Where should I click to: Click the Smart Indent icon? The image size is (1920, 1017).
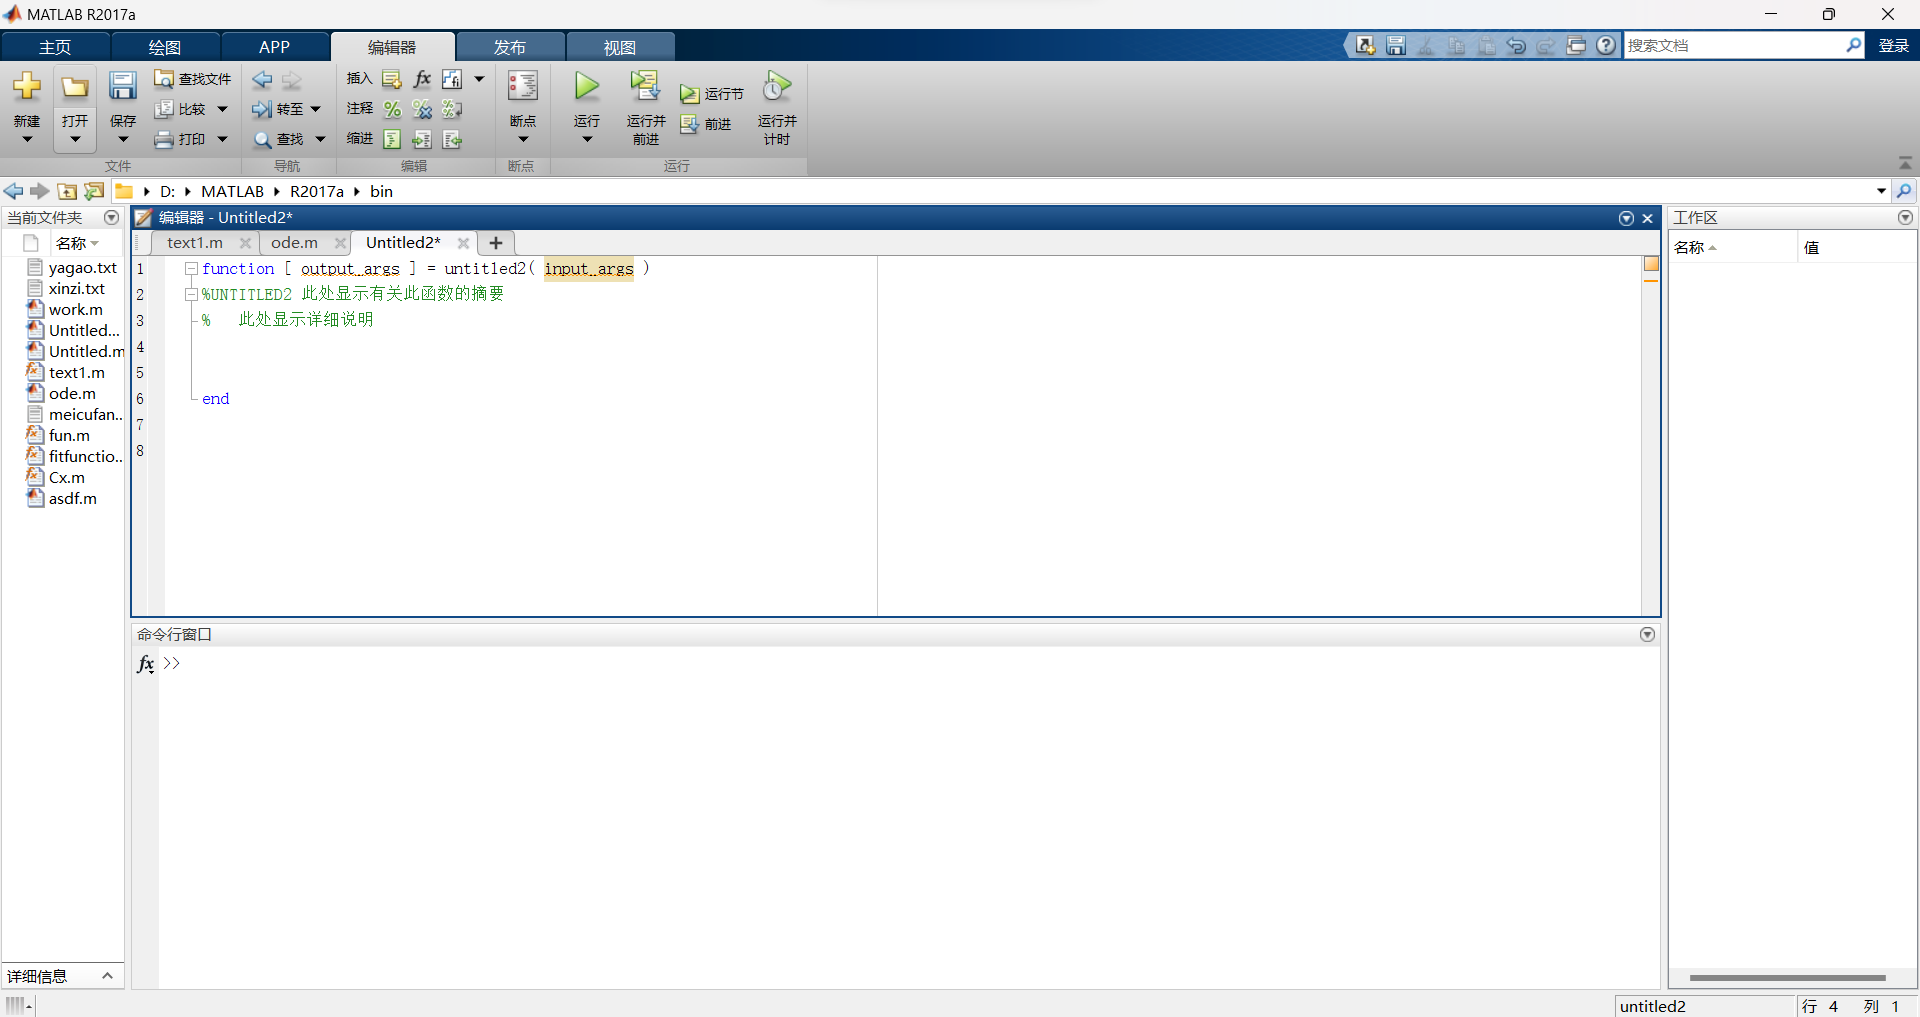click(x=392, y=139)
